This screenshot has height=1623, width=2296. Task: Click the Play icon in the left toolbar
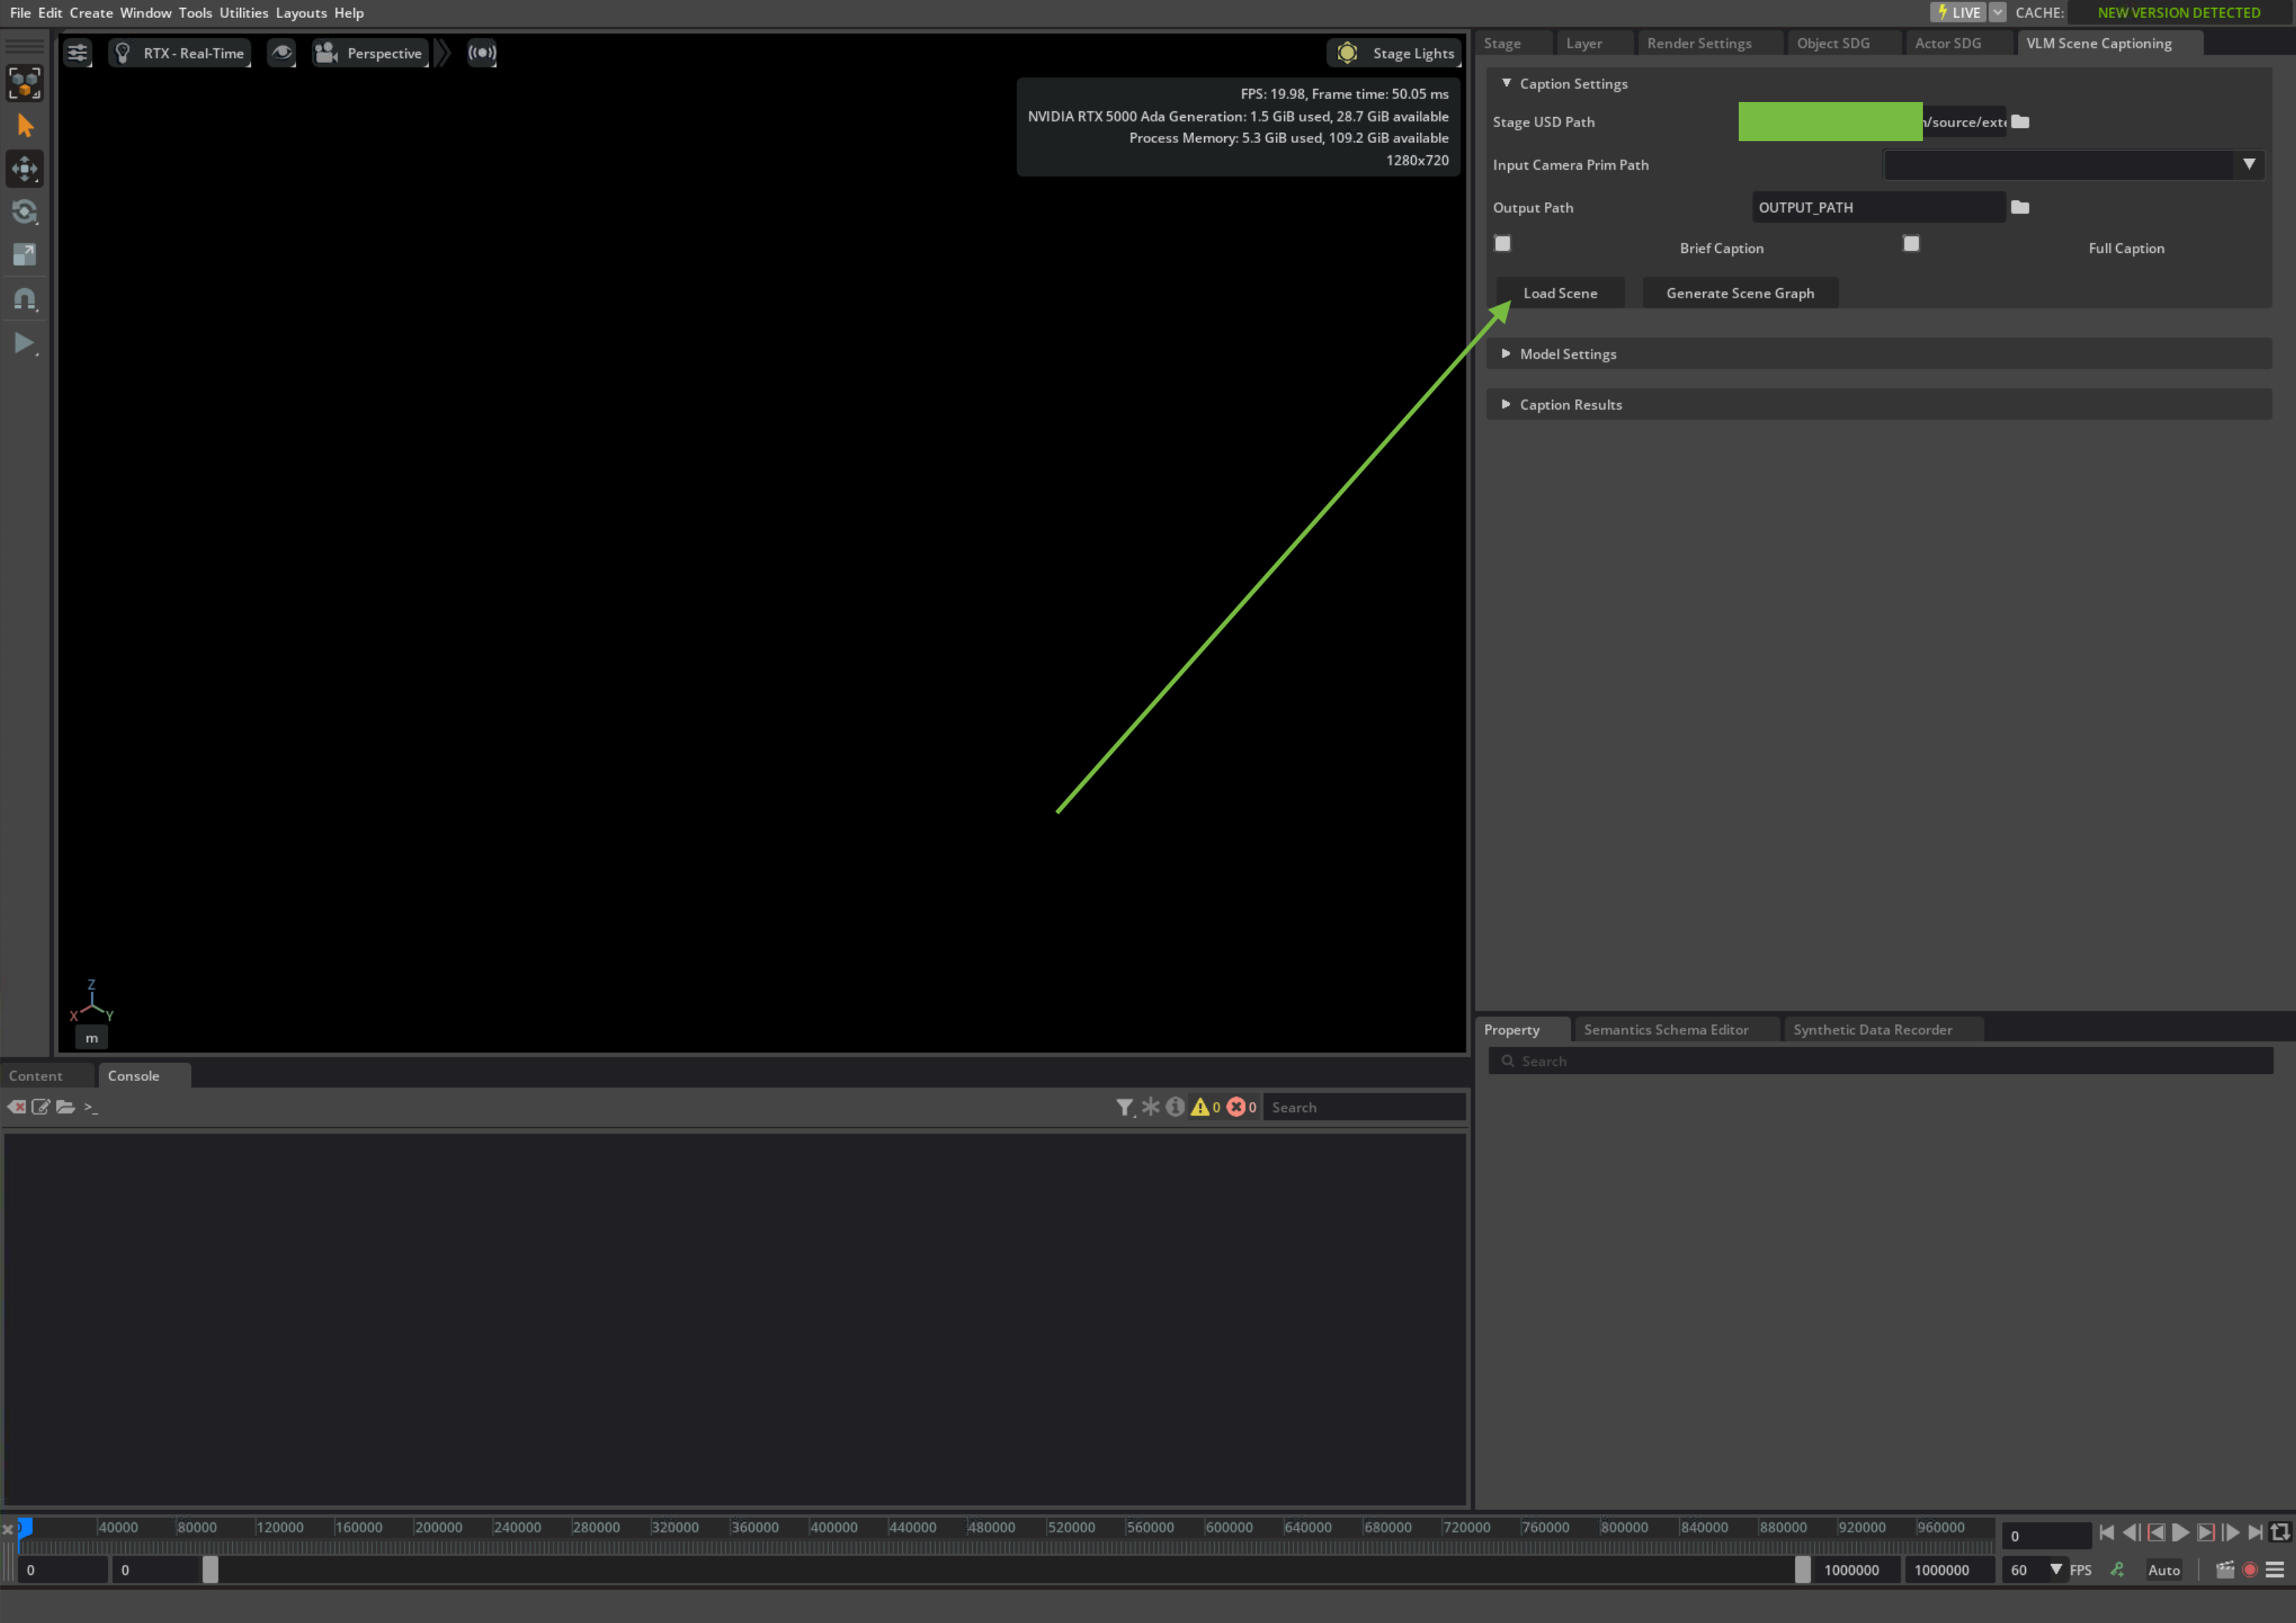[x=24, y=343]
